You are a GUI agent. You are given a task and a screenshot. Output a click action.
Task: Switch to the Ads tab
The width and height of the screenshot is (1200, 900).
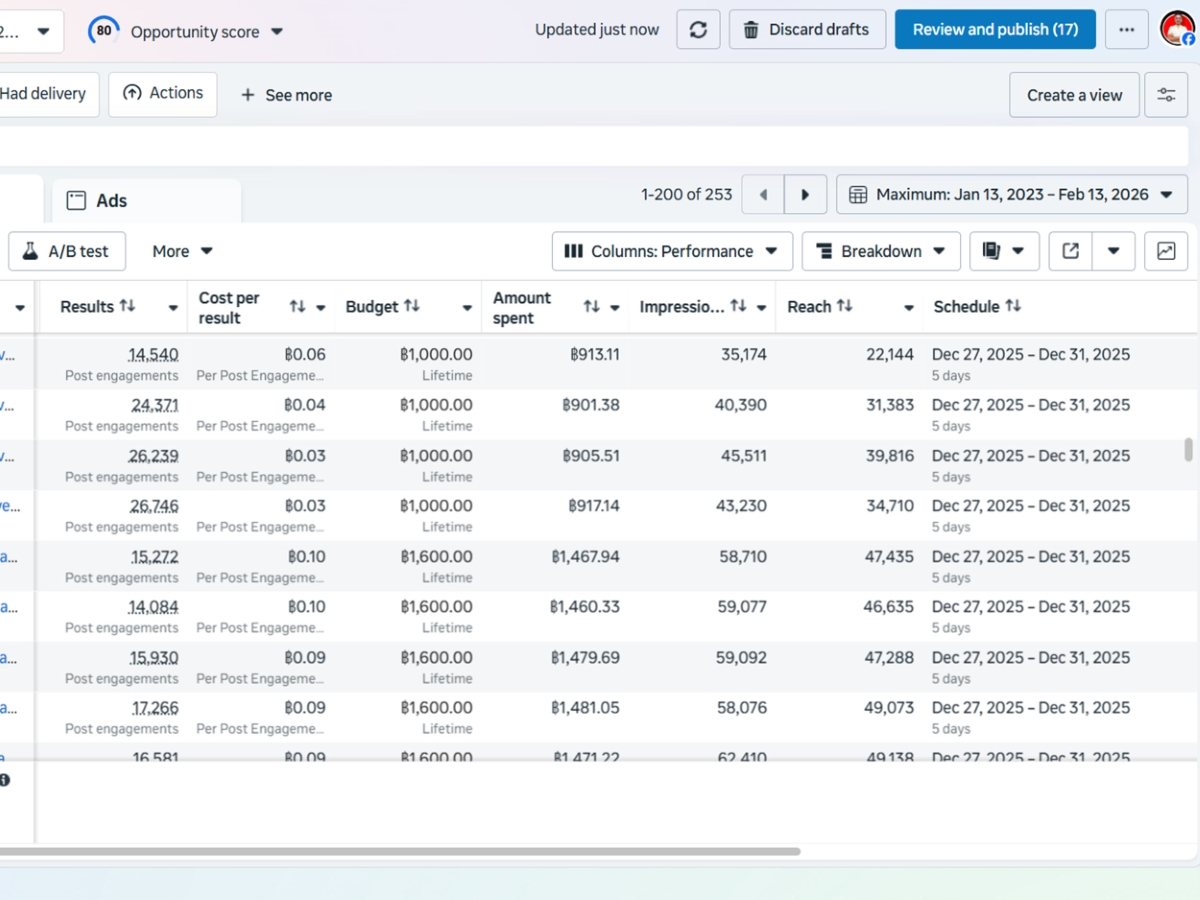[x=110, y=200]
